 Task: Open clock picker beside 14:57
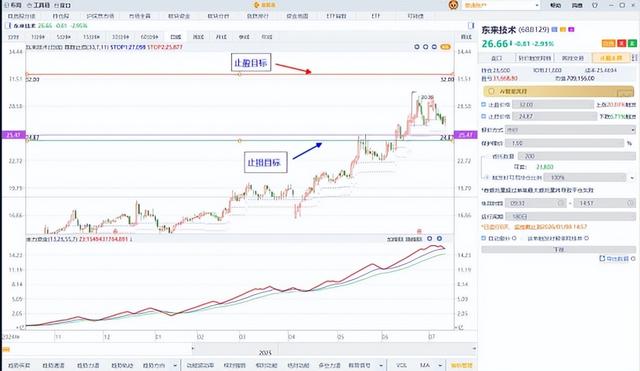[629, 203]
